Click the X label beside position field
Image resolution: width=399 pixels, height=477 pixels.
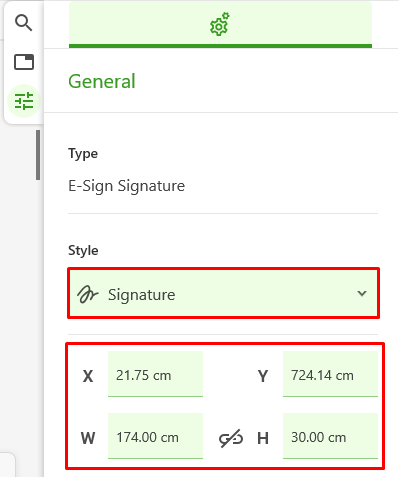(88, 376)
